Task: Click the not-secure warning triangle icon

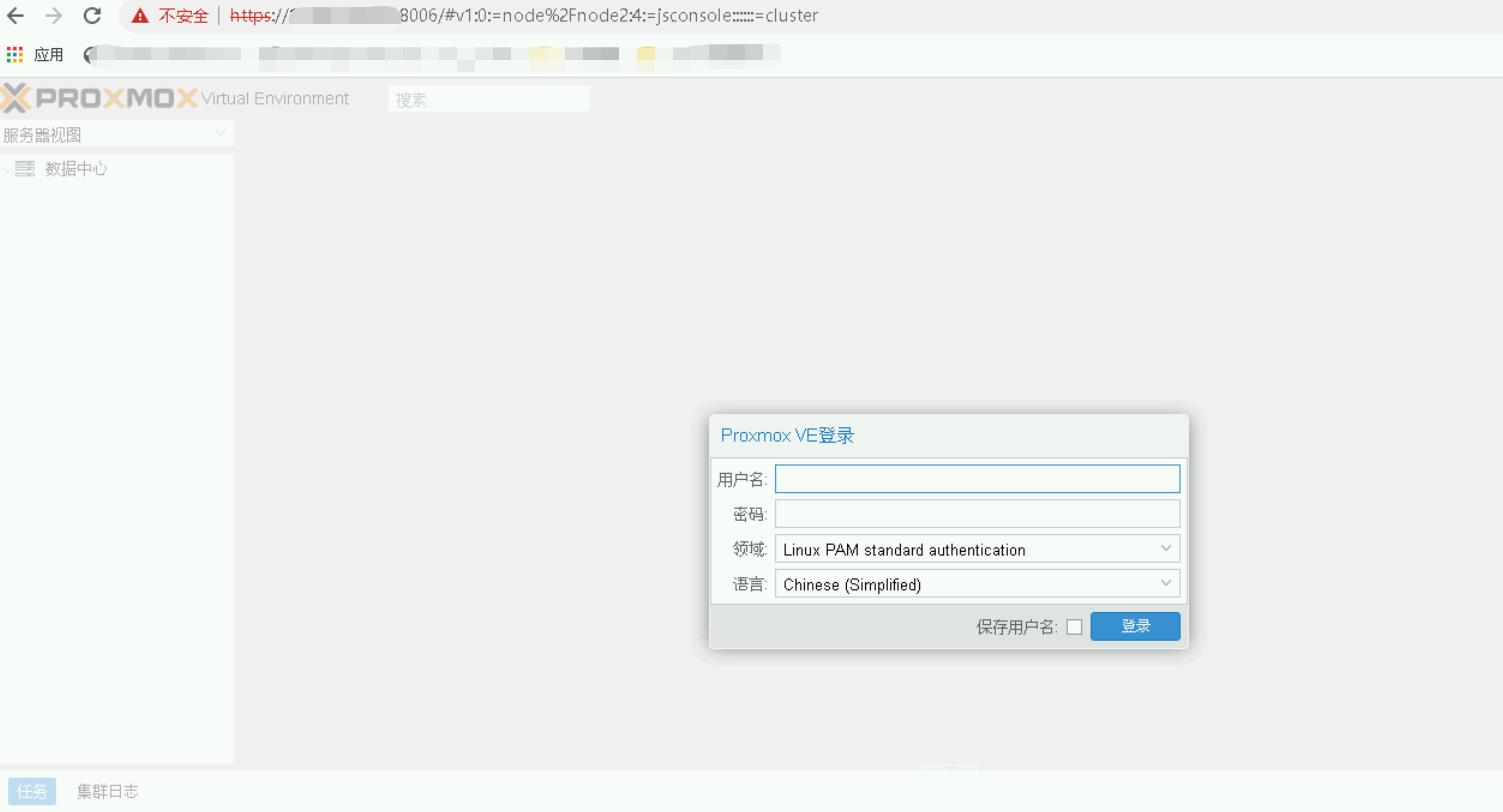Action: click(x=140, y=16)
